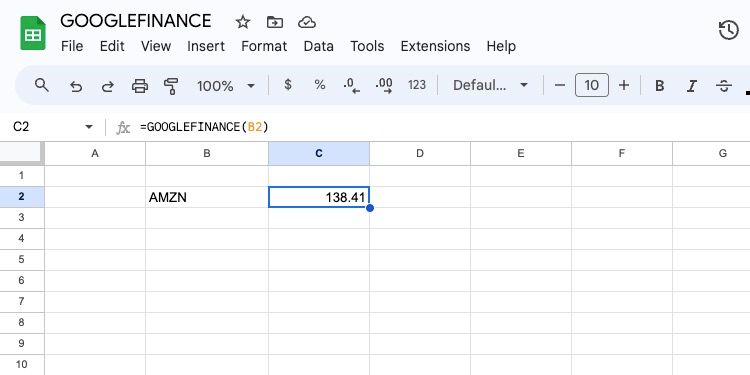Decrease decimal places
Image resolution: width=750 pixels, height=375 pixels.
[x=352, y=86]
